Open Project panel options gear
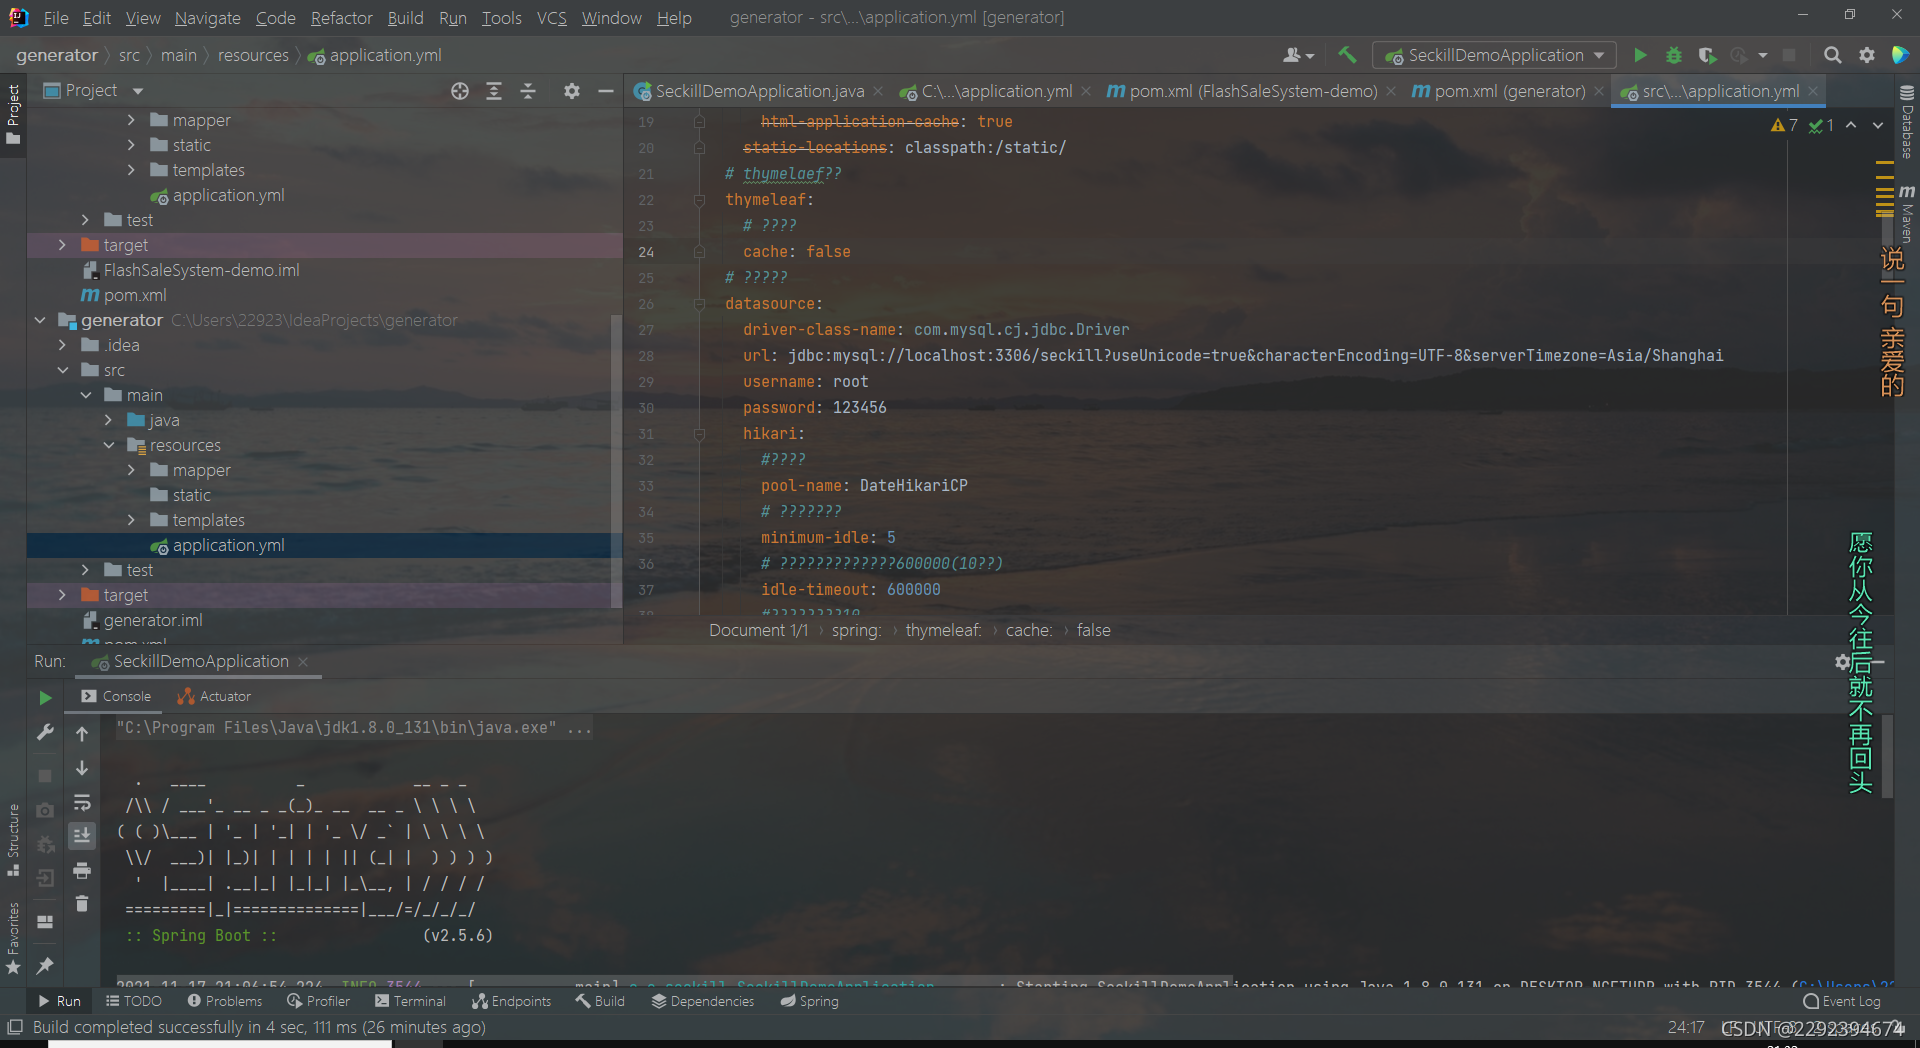Viewport: 1920px width, 1048px height. click(571, 91)
